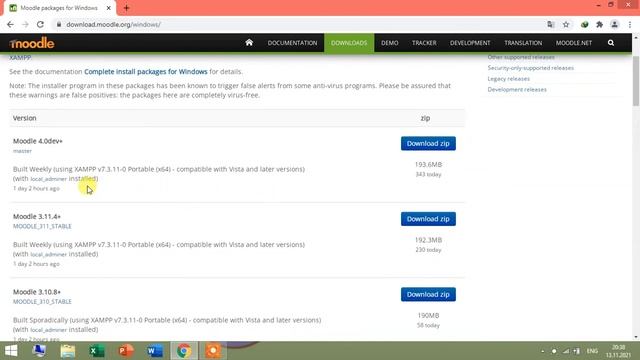The width and height of the screenshot is (640, 360).
Task: Open local_adminer link under Moodle 3.10.8+
Action: 49,330
